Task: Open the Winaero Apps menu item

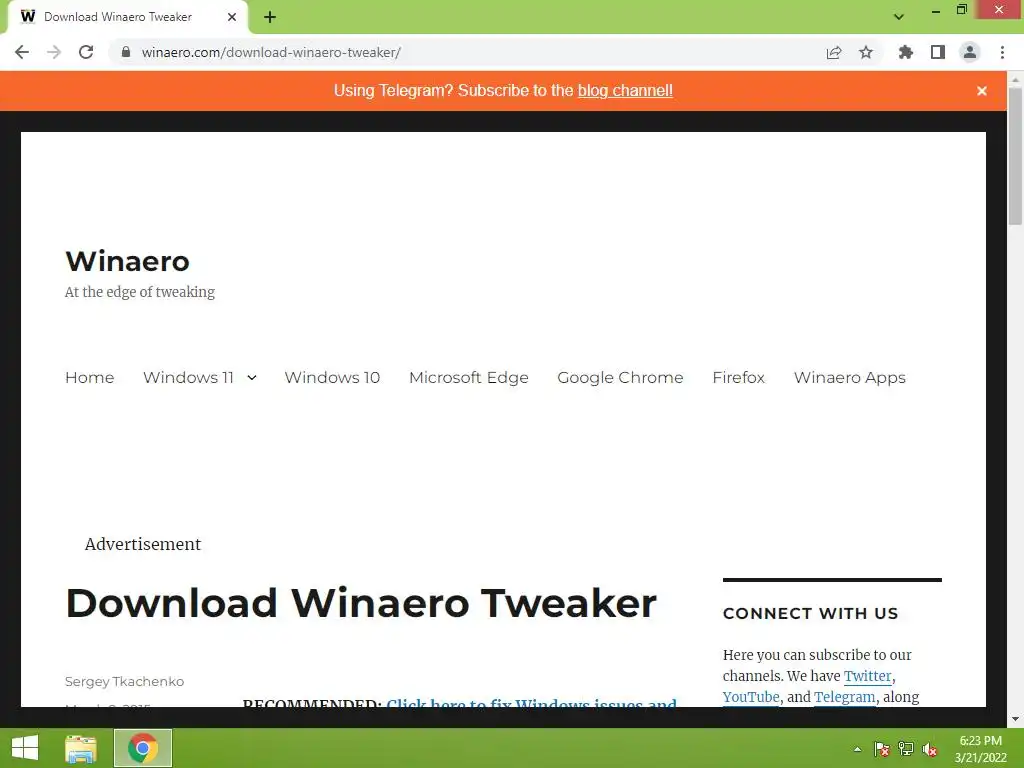Action: pyautogui.click(x=850, y=377)
